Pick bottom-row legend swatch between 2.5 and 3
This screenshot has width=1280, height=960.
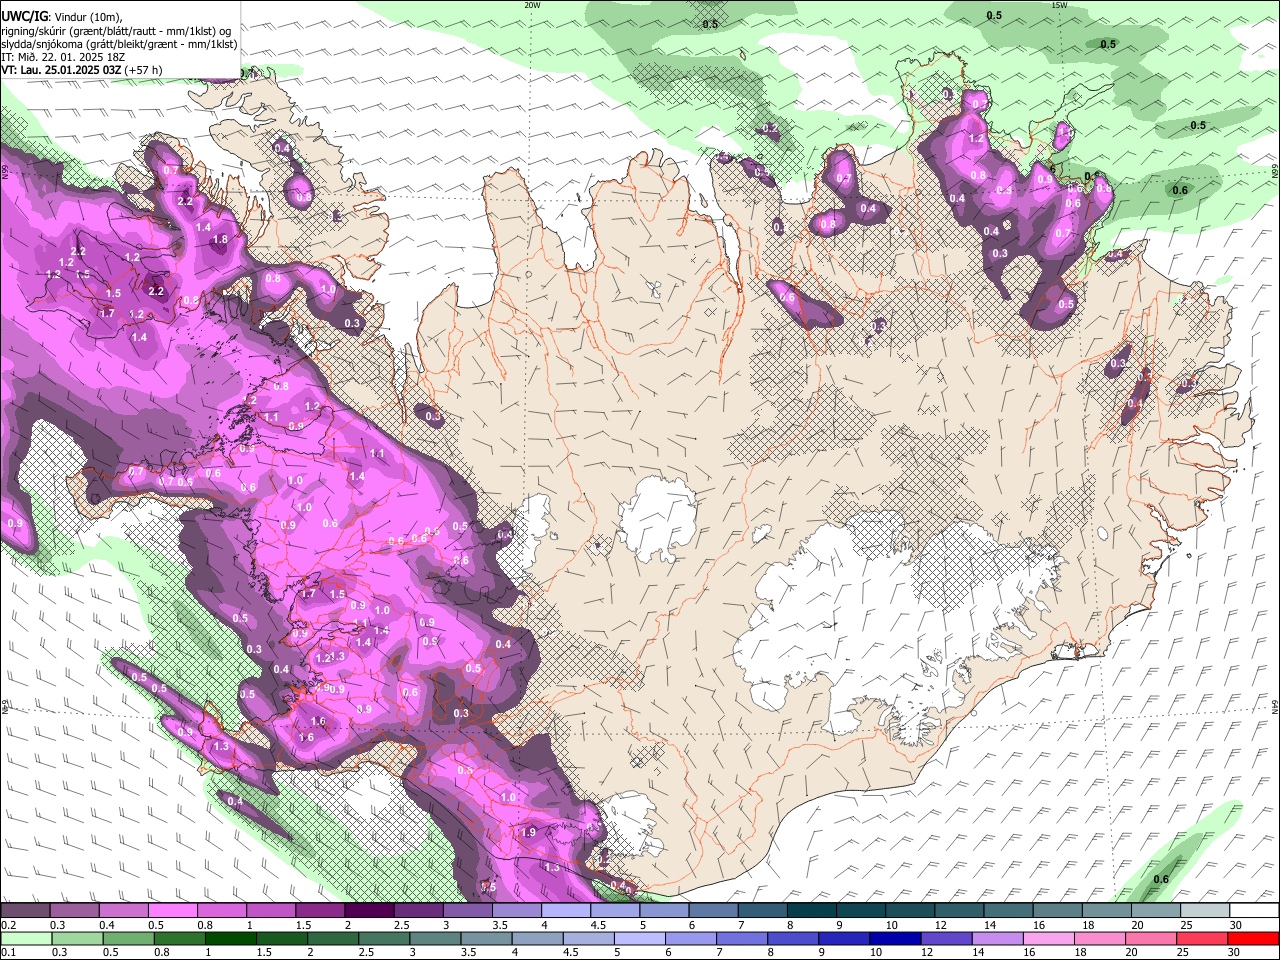point(384,938)
